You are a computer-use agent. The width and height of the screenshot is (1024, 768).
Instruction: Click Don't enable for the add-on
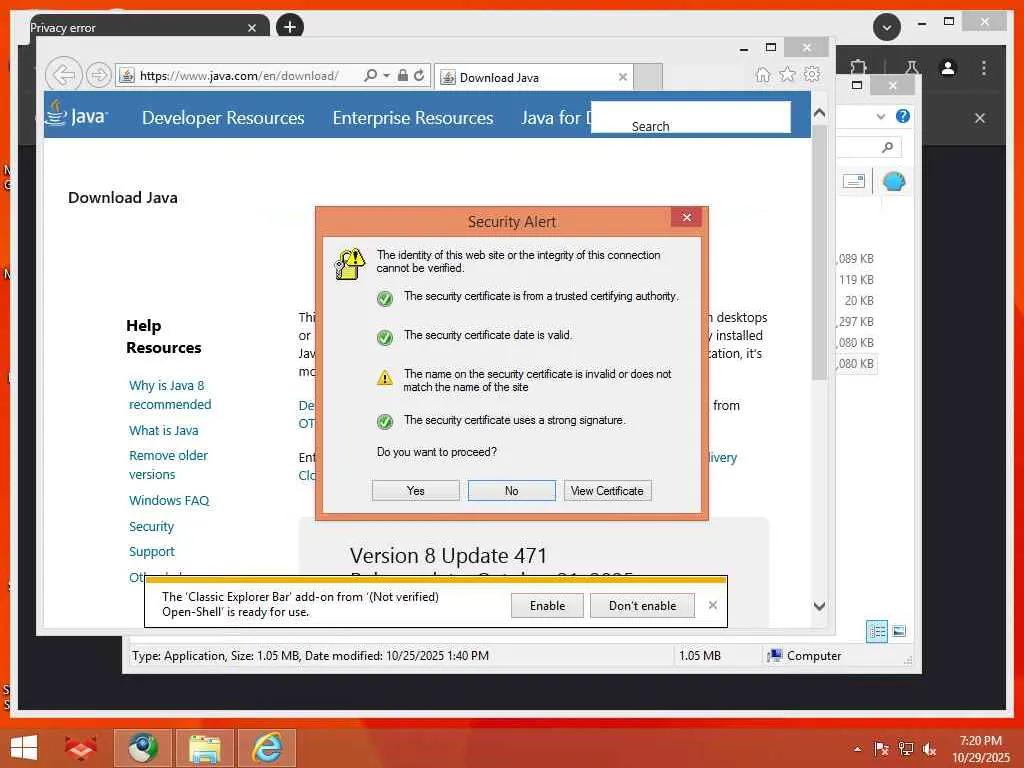642,605
